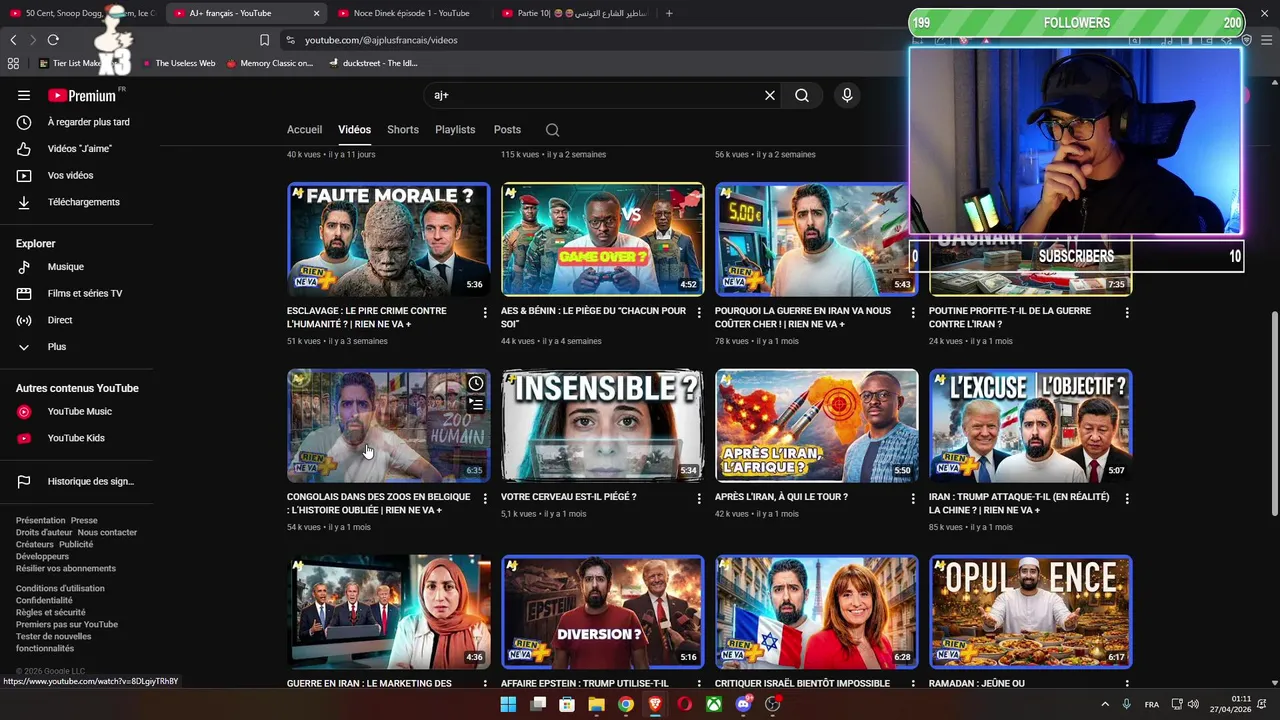Open options for CONGOLAIS DANS DES ZOOS video
Viewport: 1280px width, 720px height.
485,498
